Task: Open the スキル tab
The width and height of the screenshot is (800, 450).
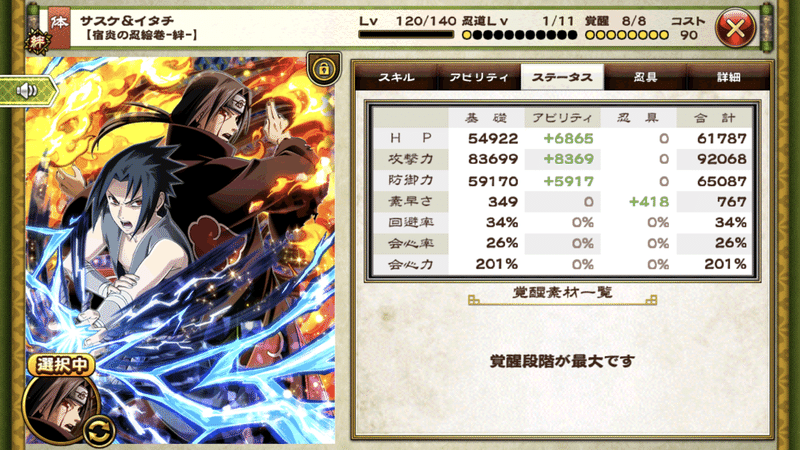Action: coord(396,77)
